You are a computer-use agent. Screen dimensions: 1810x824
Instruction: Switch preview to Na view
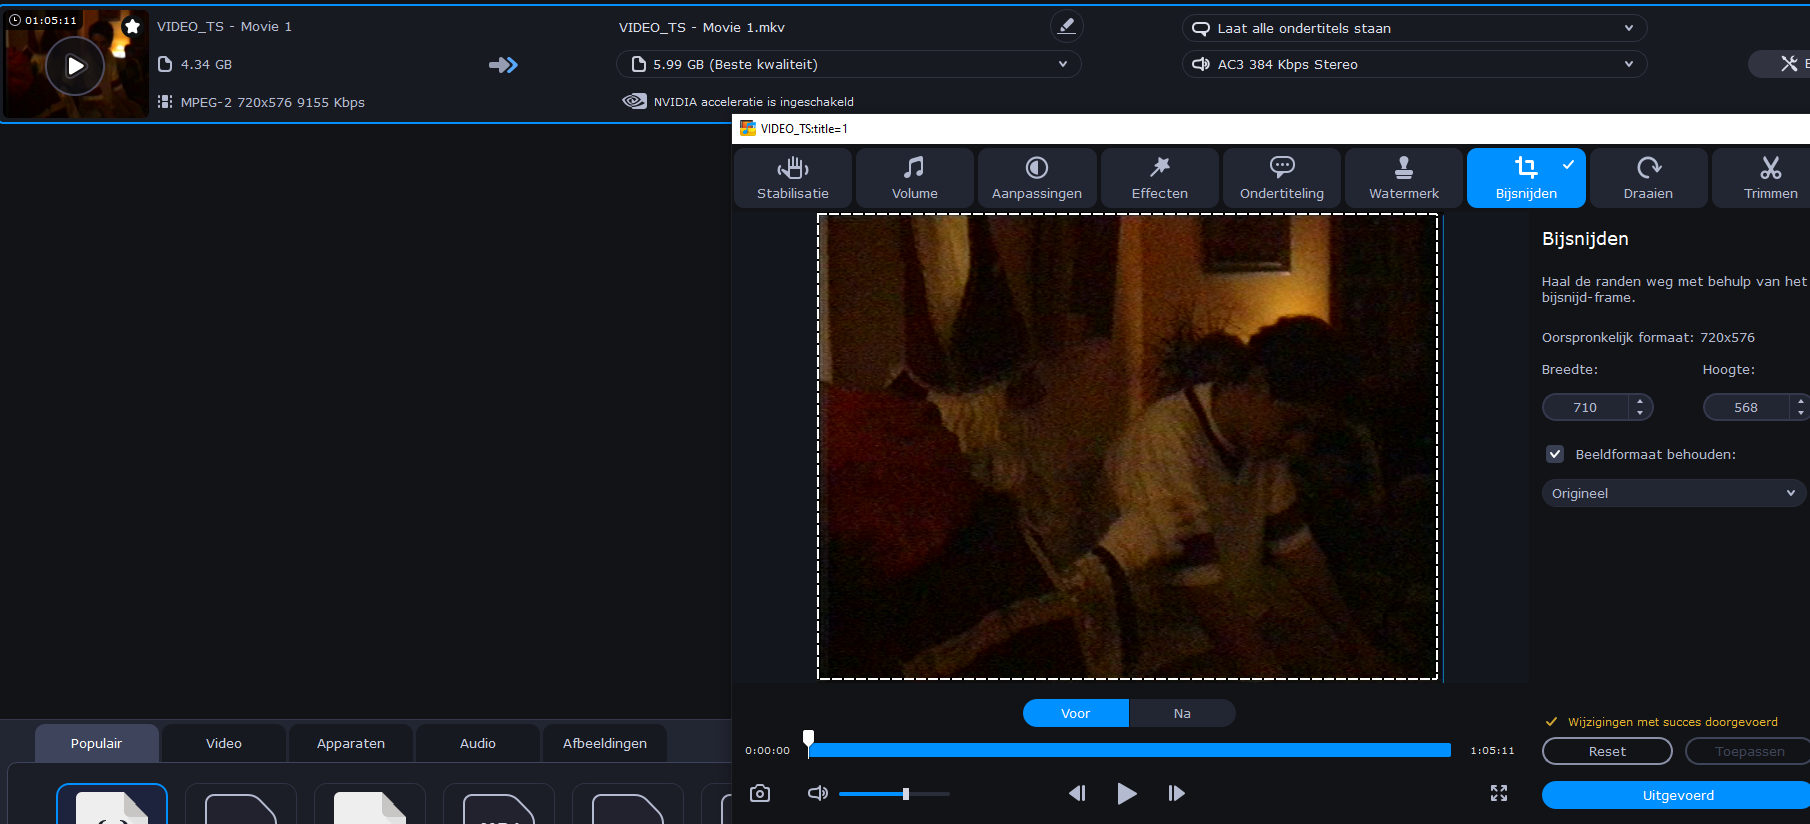tap(1182, 713)
